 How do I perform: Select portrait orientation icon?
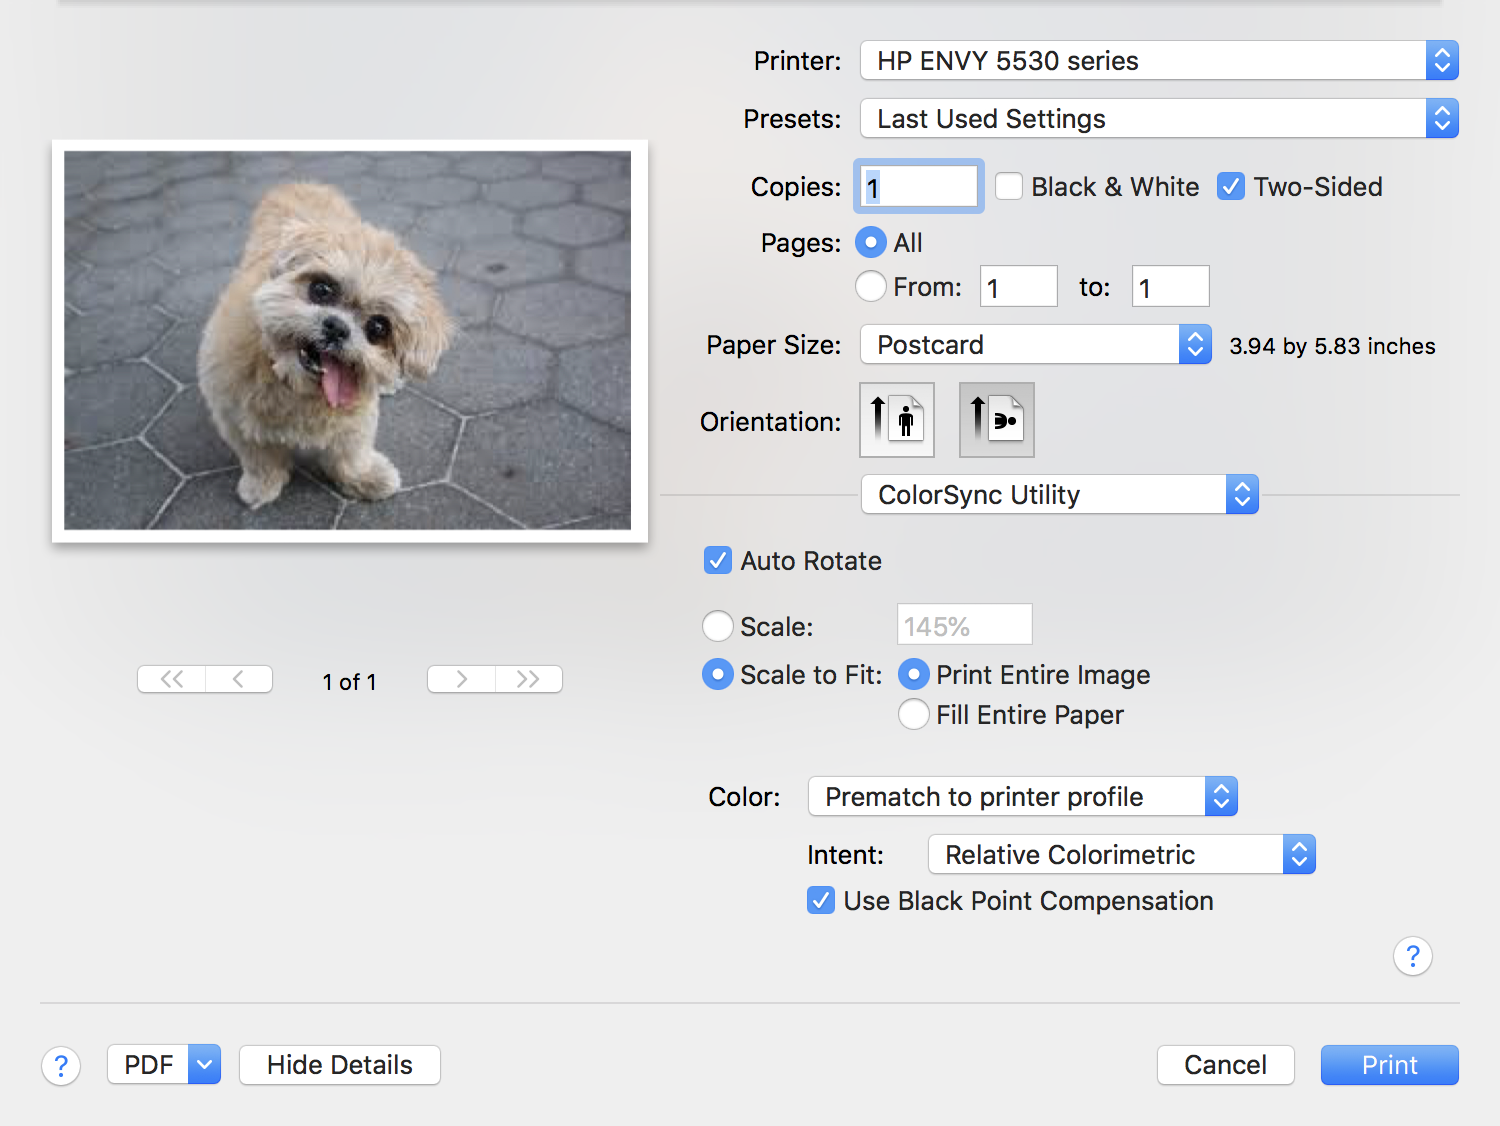(x=897, y=420)
